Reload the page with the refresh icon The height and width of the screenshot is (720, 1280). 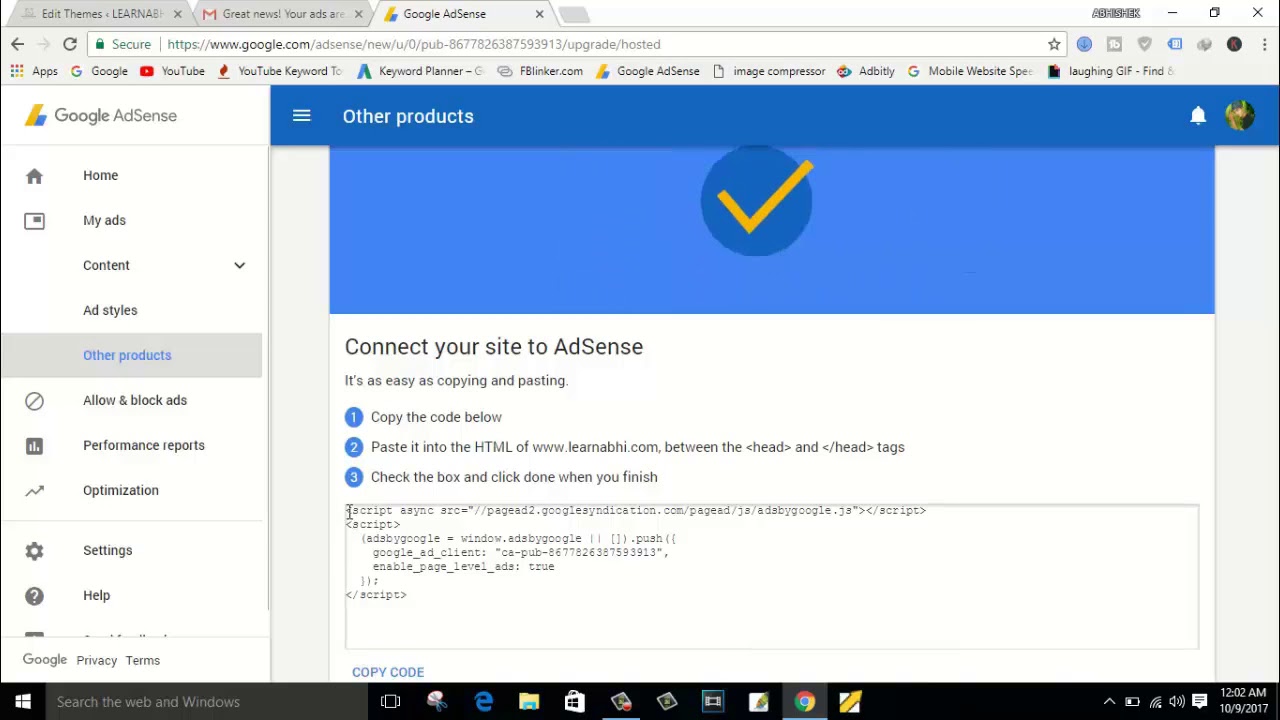70,44
